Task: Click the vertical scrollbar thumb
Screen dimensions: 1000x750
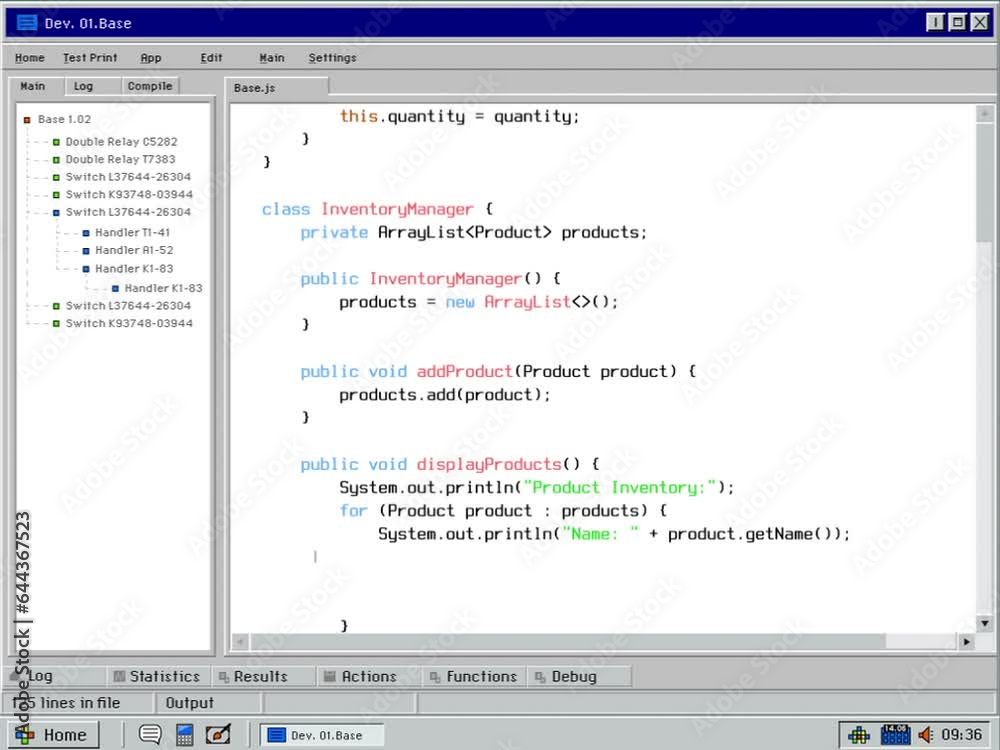Action: click(984, 182)
